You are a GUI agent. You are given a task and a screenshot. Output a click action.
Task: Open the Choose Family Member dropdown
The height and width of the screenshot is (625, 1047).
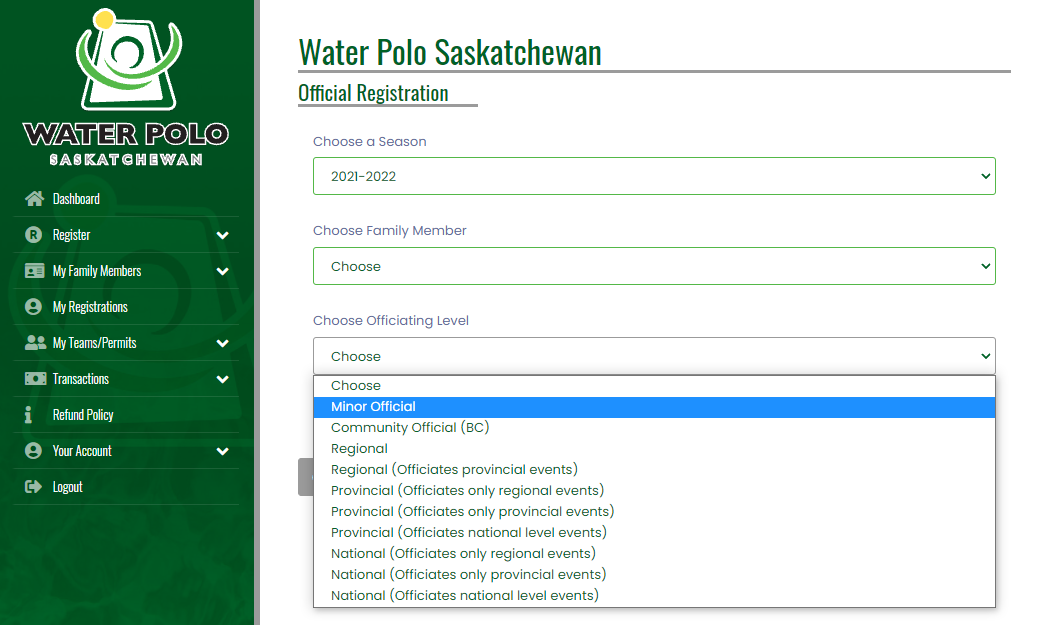coord(654,266)
